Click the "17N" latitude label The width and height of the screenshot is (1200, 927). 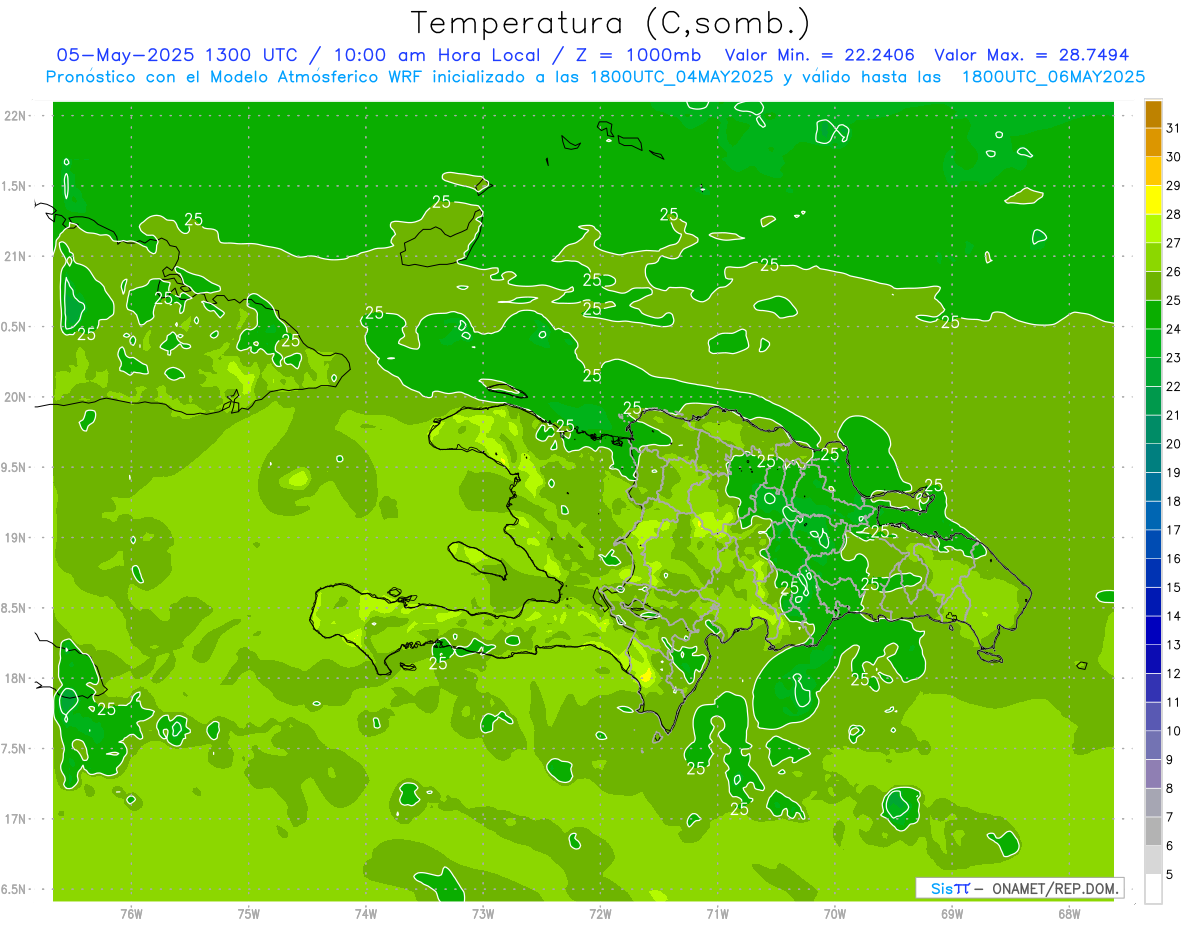point(16,819)
